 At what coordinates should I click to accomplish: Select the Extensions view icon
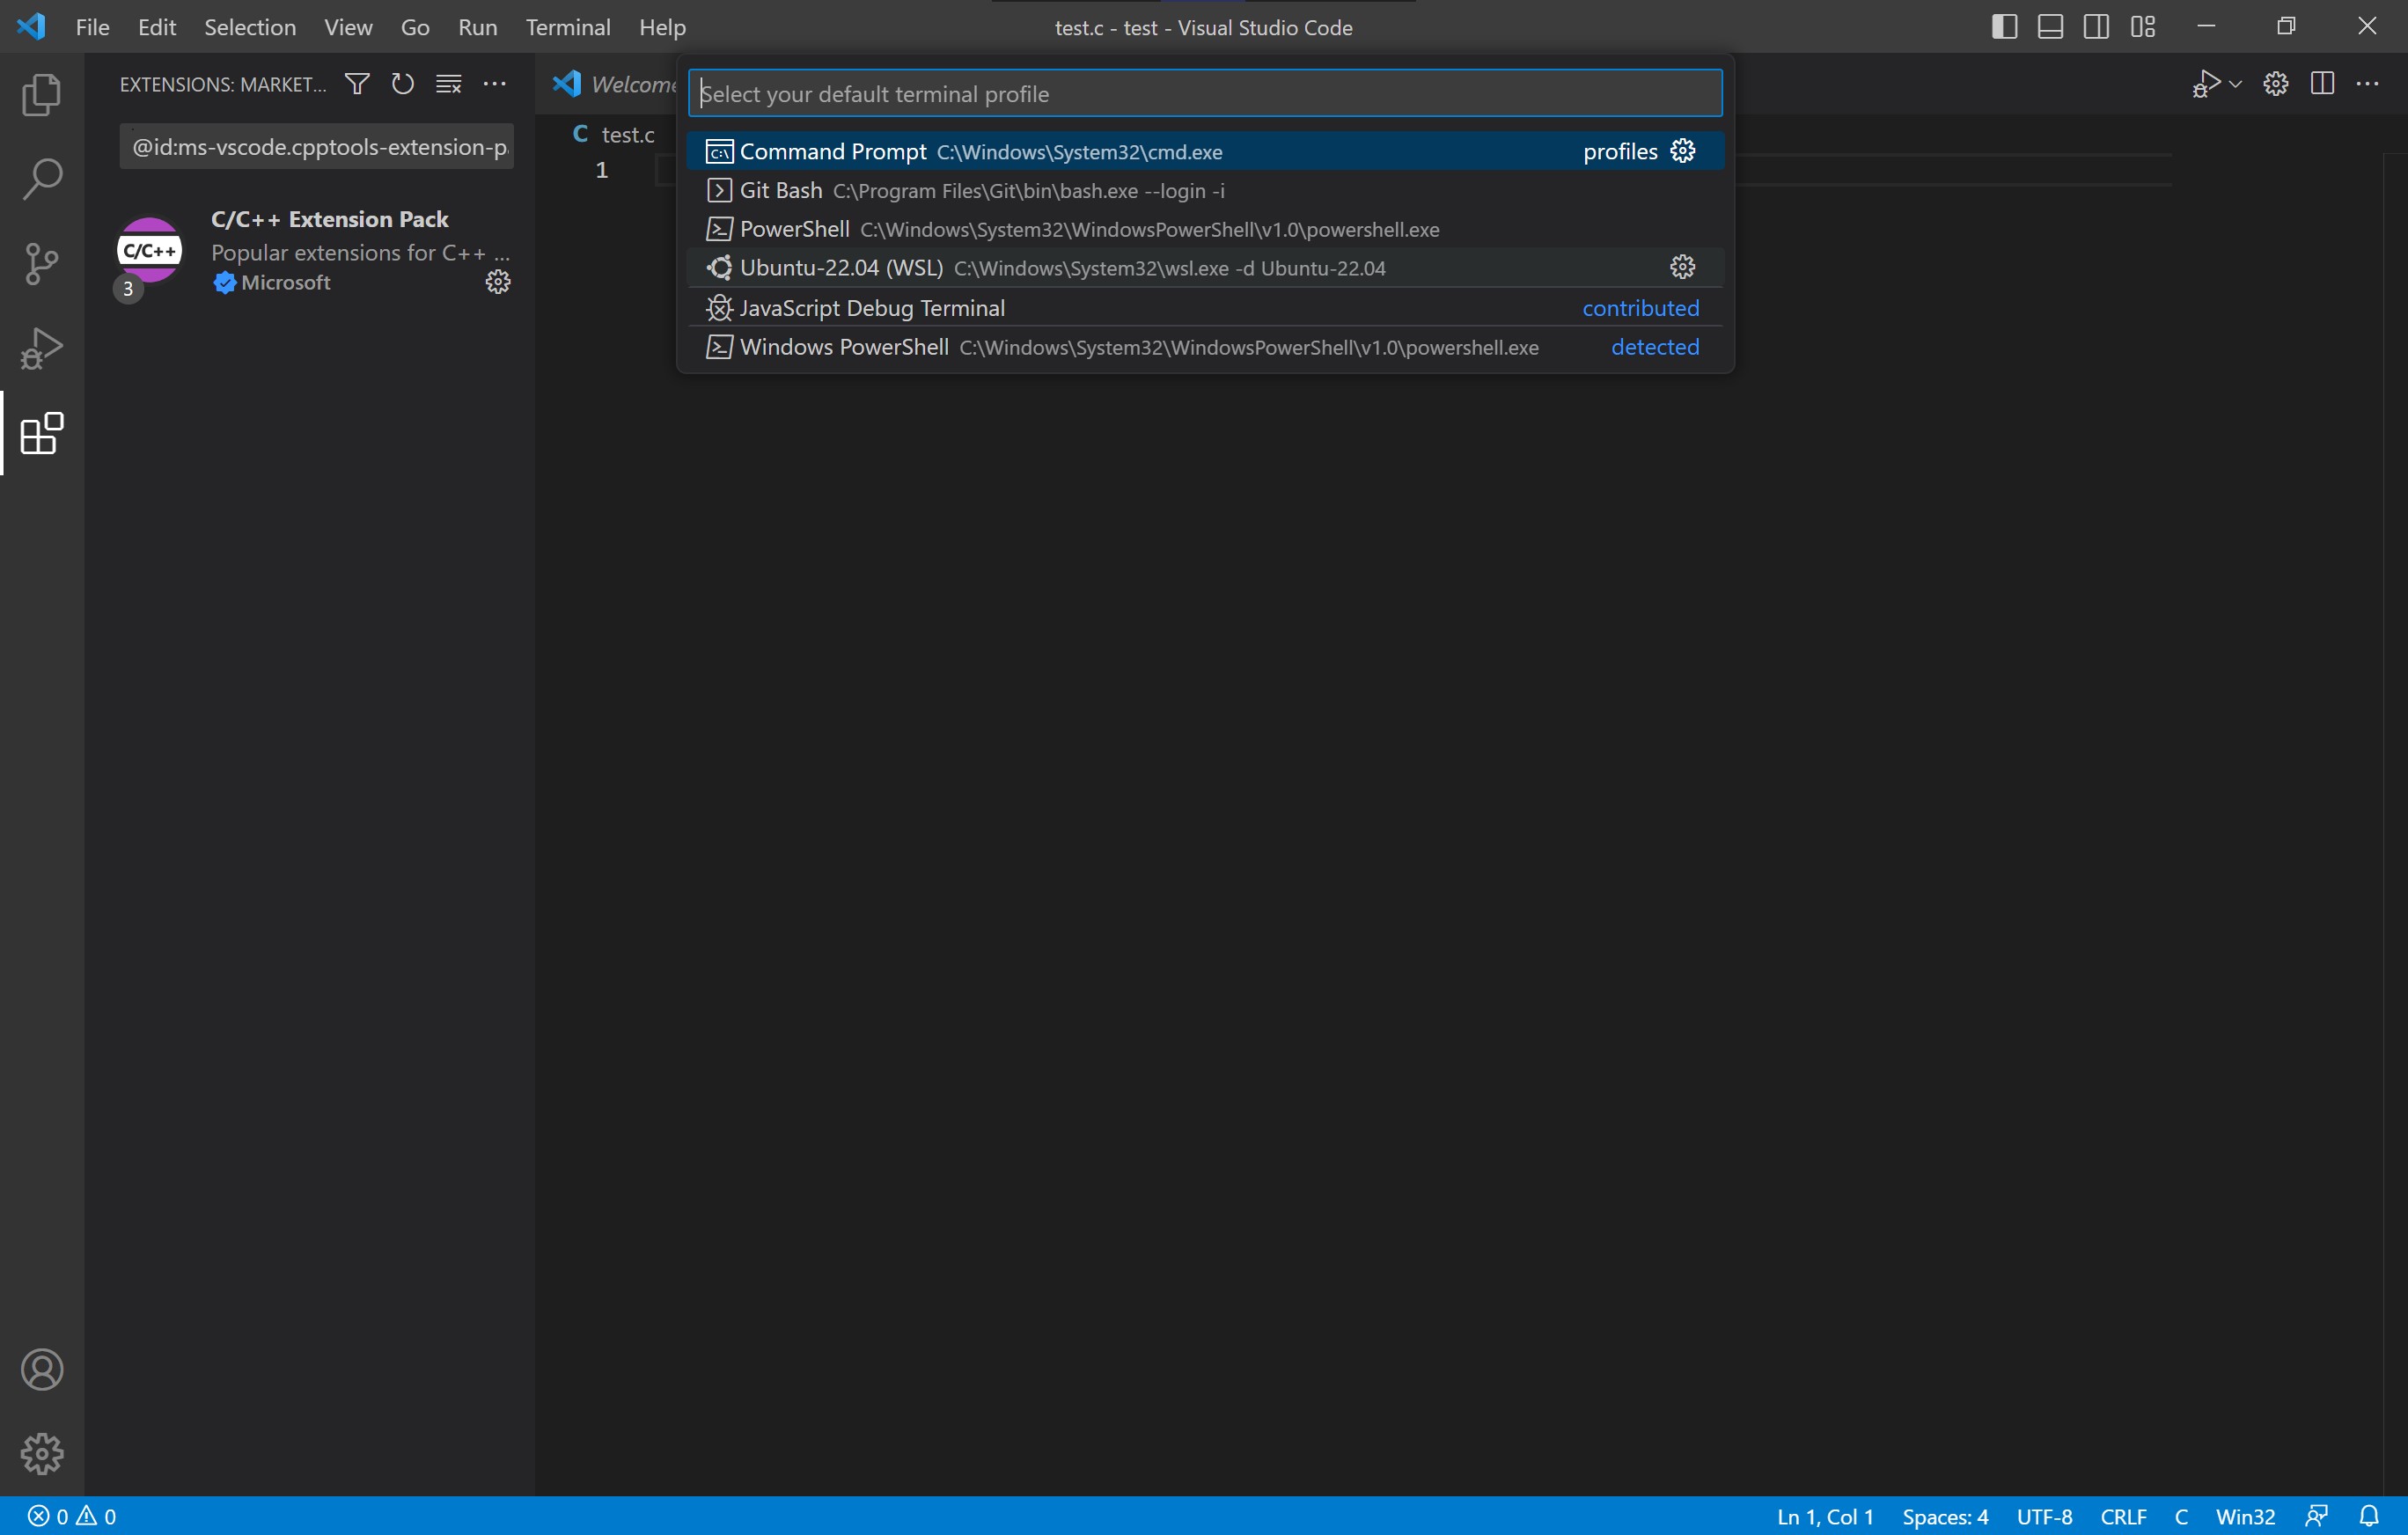42,434
